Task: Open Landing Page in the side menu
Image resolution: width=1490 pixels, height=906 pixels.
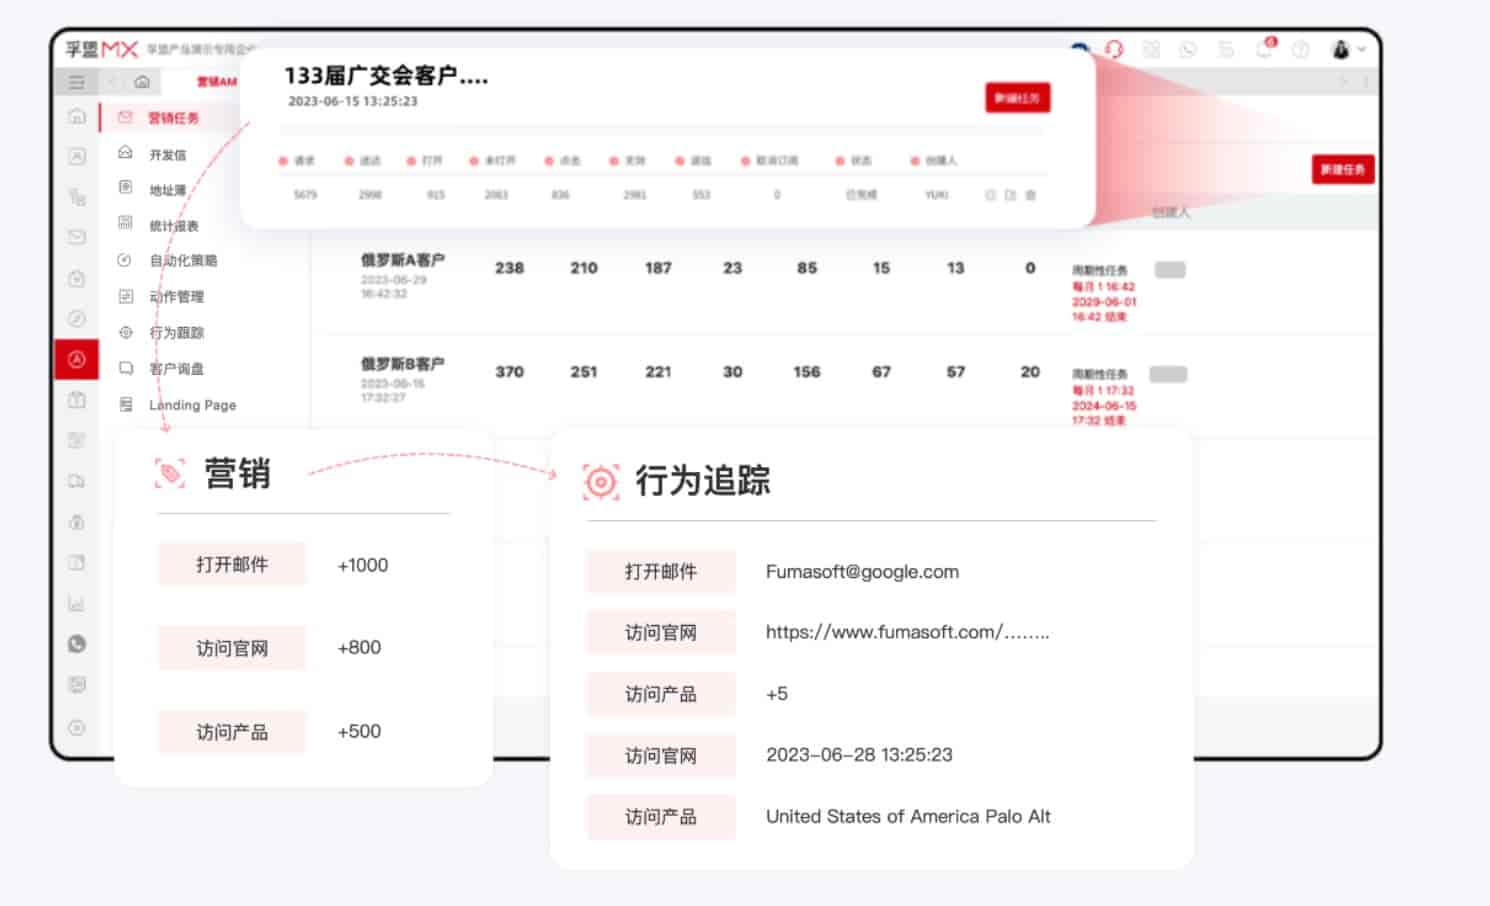Action: click(192, 405)
